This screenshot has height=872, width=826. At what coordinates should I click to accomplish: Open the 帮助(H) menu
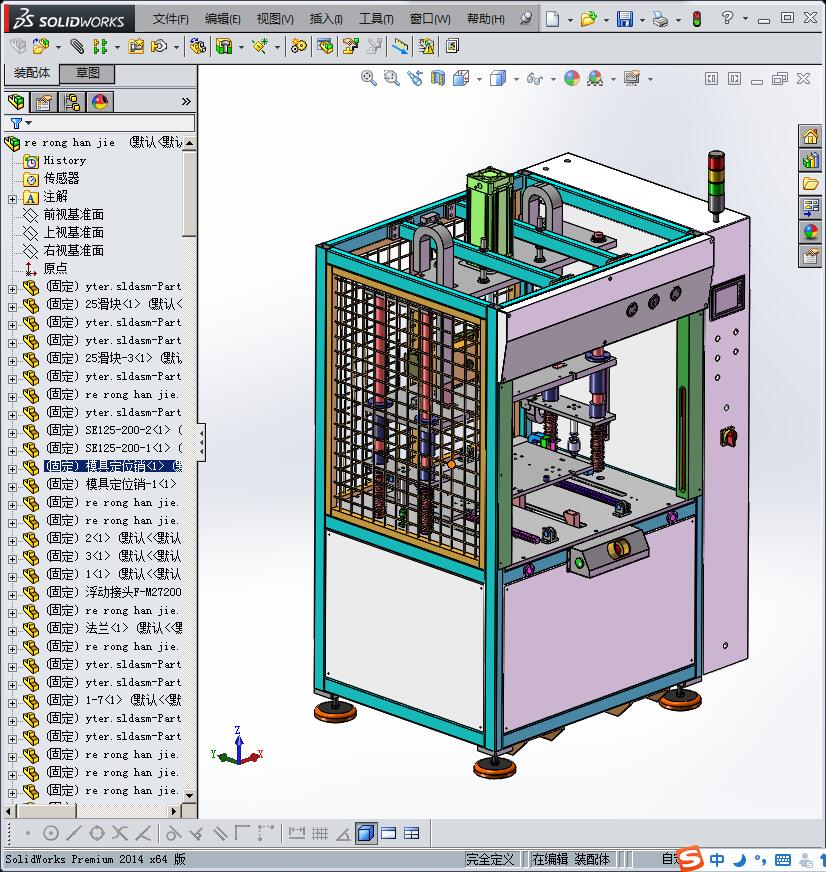486,19
